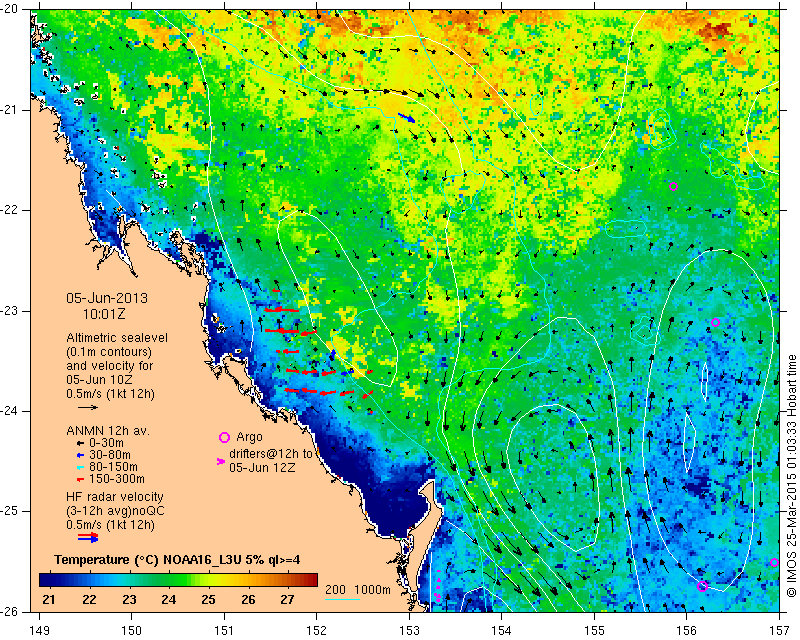Click the '(0.1m contours)' legend text
The width and height of the screenshot is (800, 640).
coord(109,352)
